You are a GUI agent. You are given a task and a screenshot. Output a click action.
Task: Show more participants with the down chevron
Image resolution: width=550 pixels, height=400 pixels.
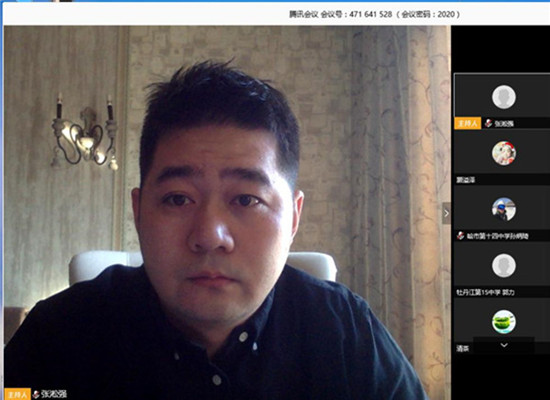pyautogui.click(x=504, y=345)
